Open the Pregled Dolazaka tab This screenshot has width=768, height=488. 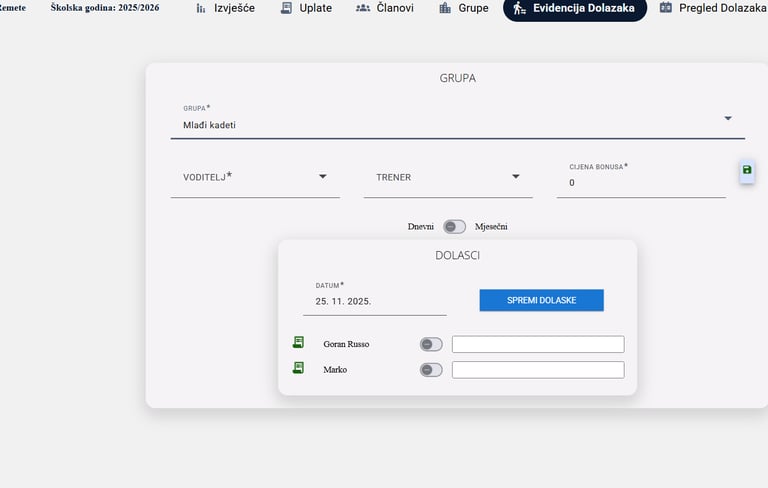point(713,8)
